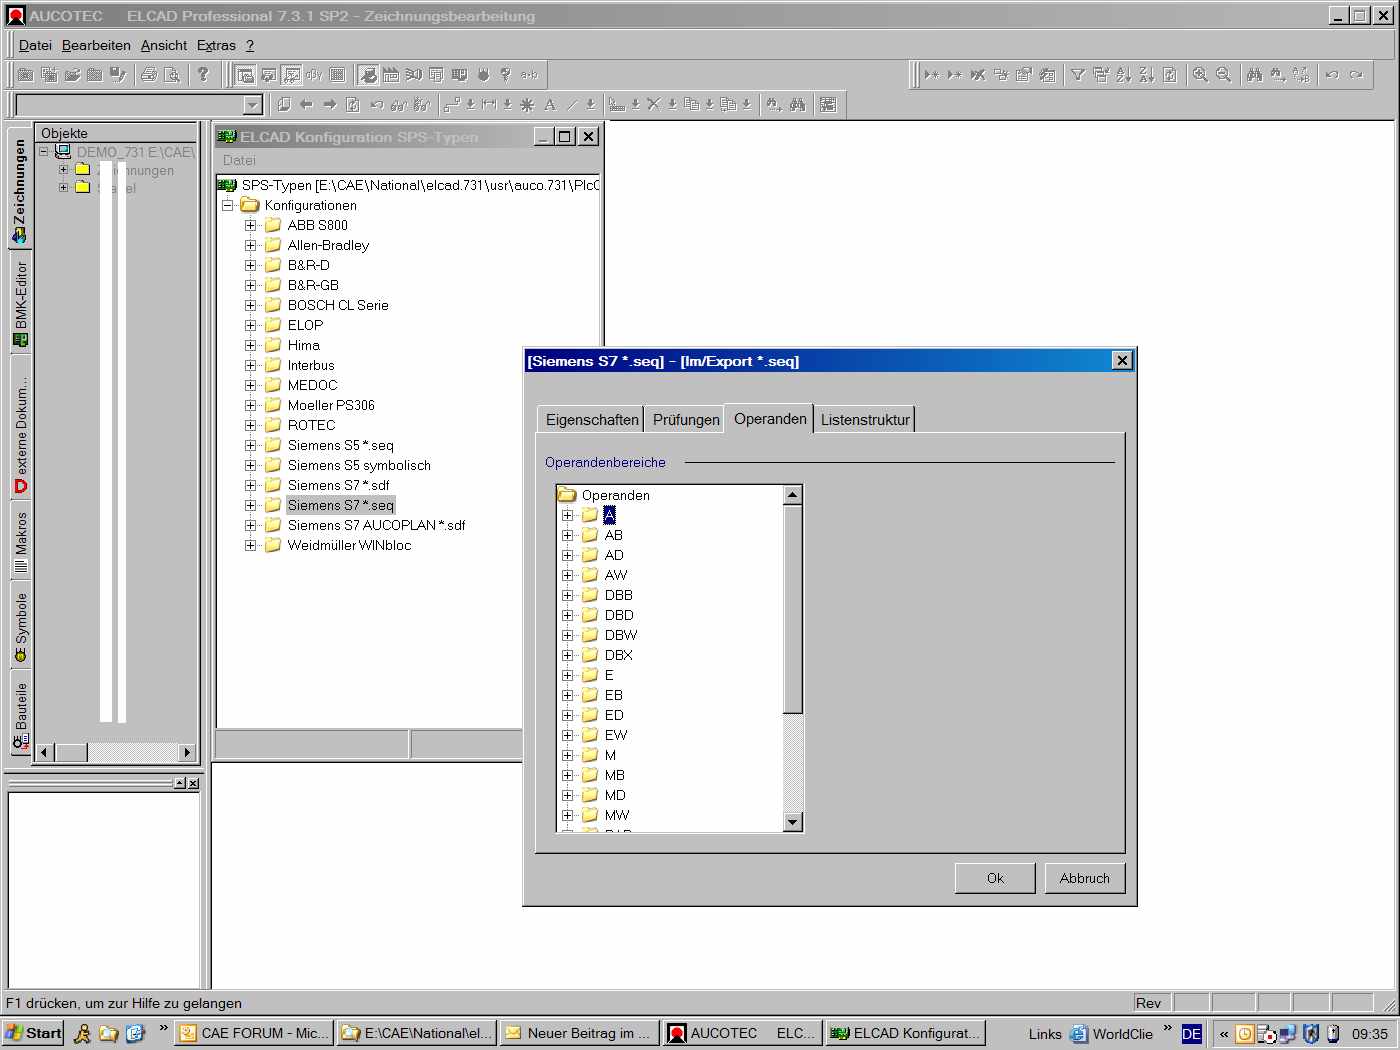Open print preview from the toolbar

pyautogui.click(x=172, y=74)
